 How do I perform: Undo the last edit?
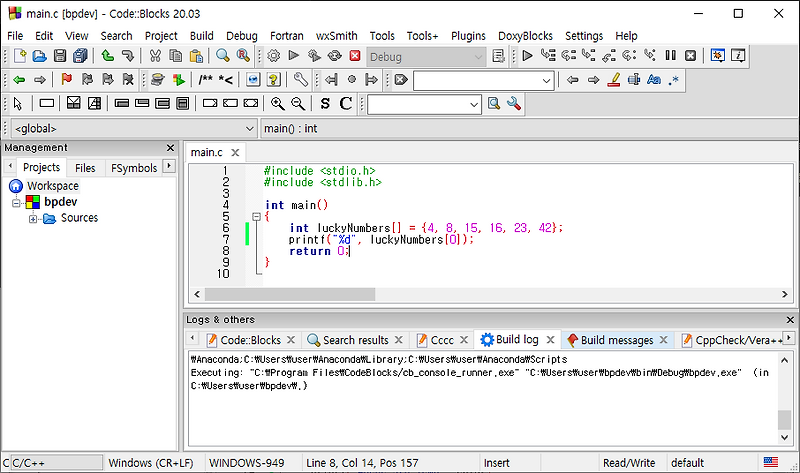tap(107, 56)
